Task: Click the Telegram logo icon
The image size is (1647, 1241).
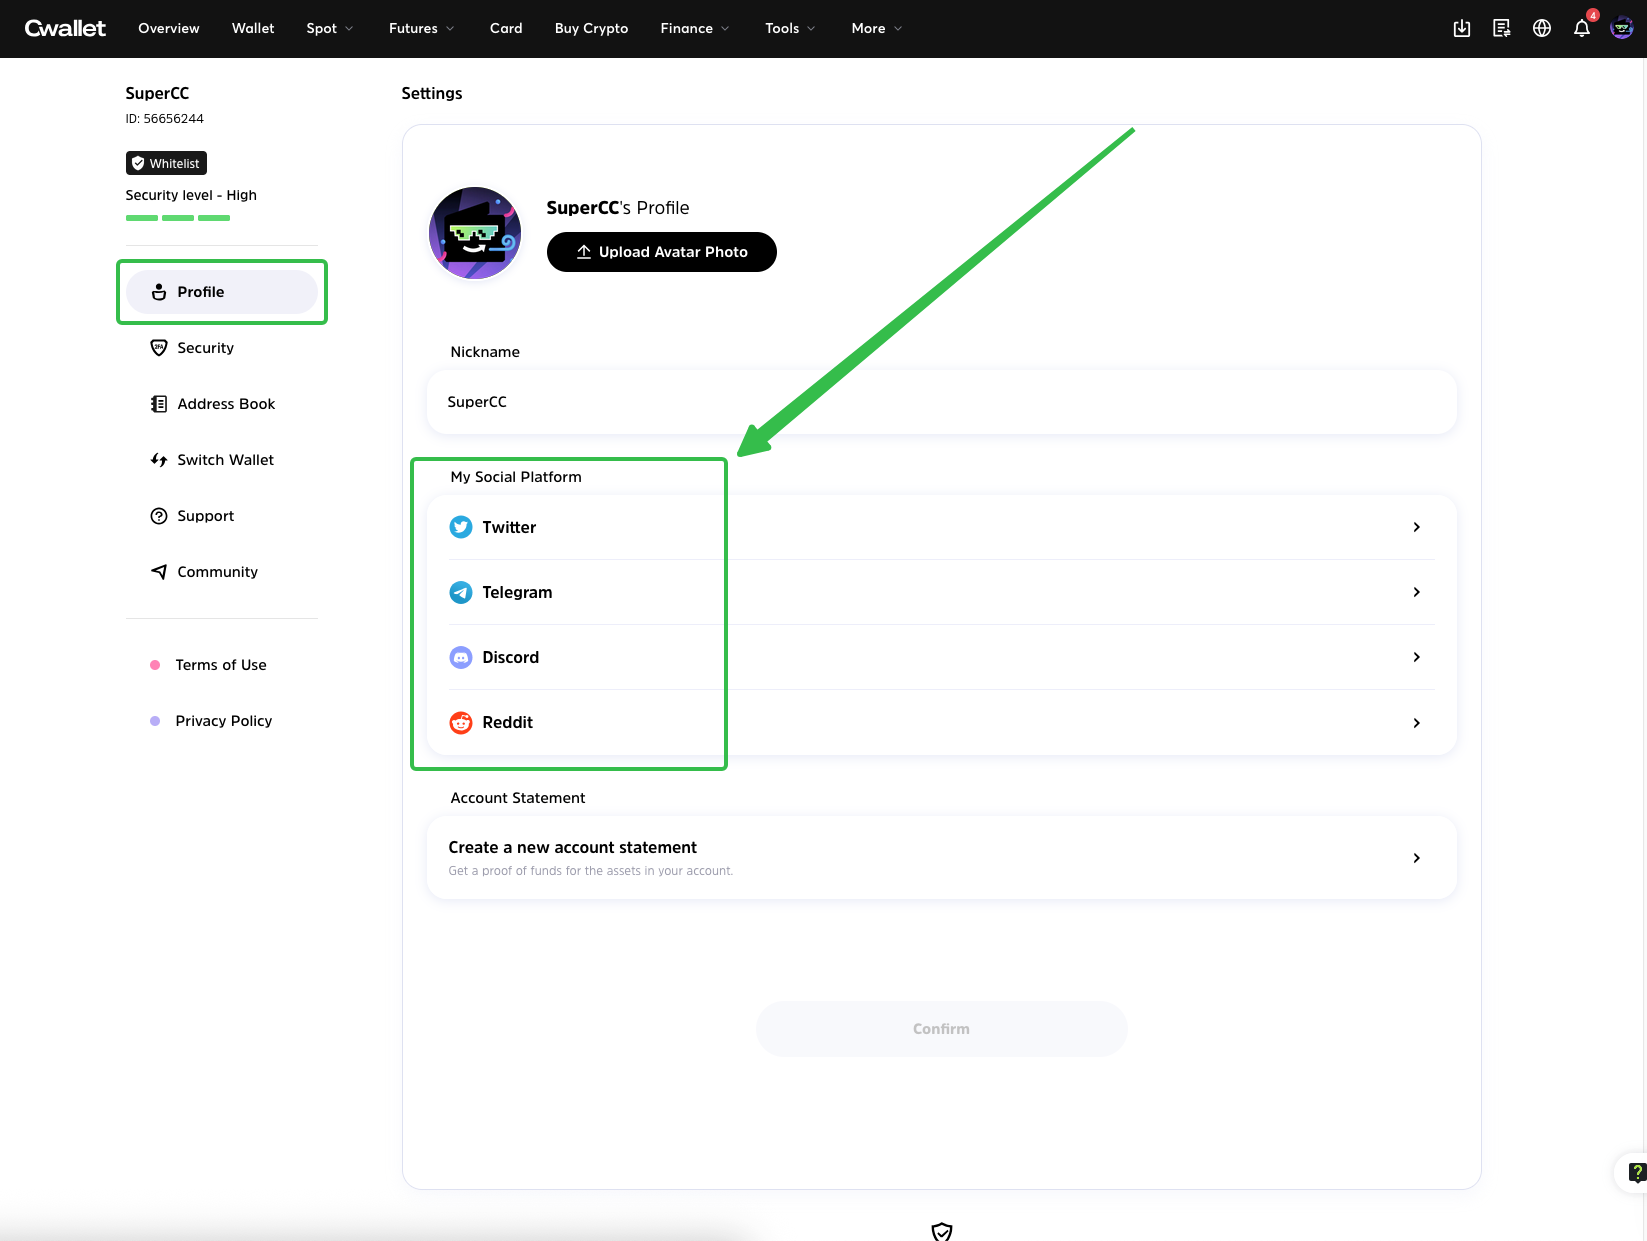Action: click(460, 592)
